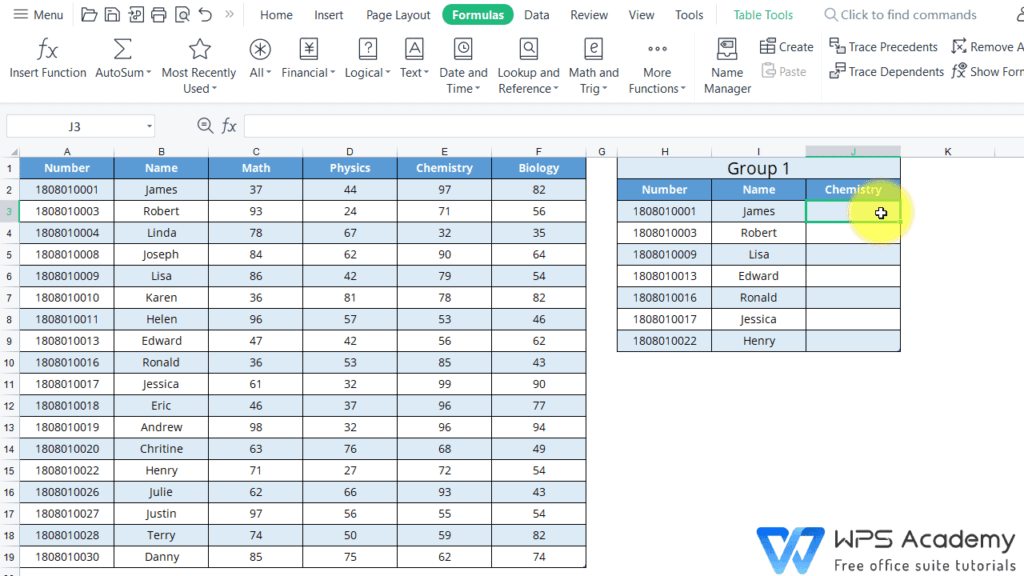
Task: Switch to the Home tab
Action: 276,15
